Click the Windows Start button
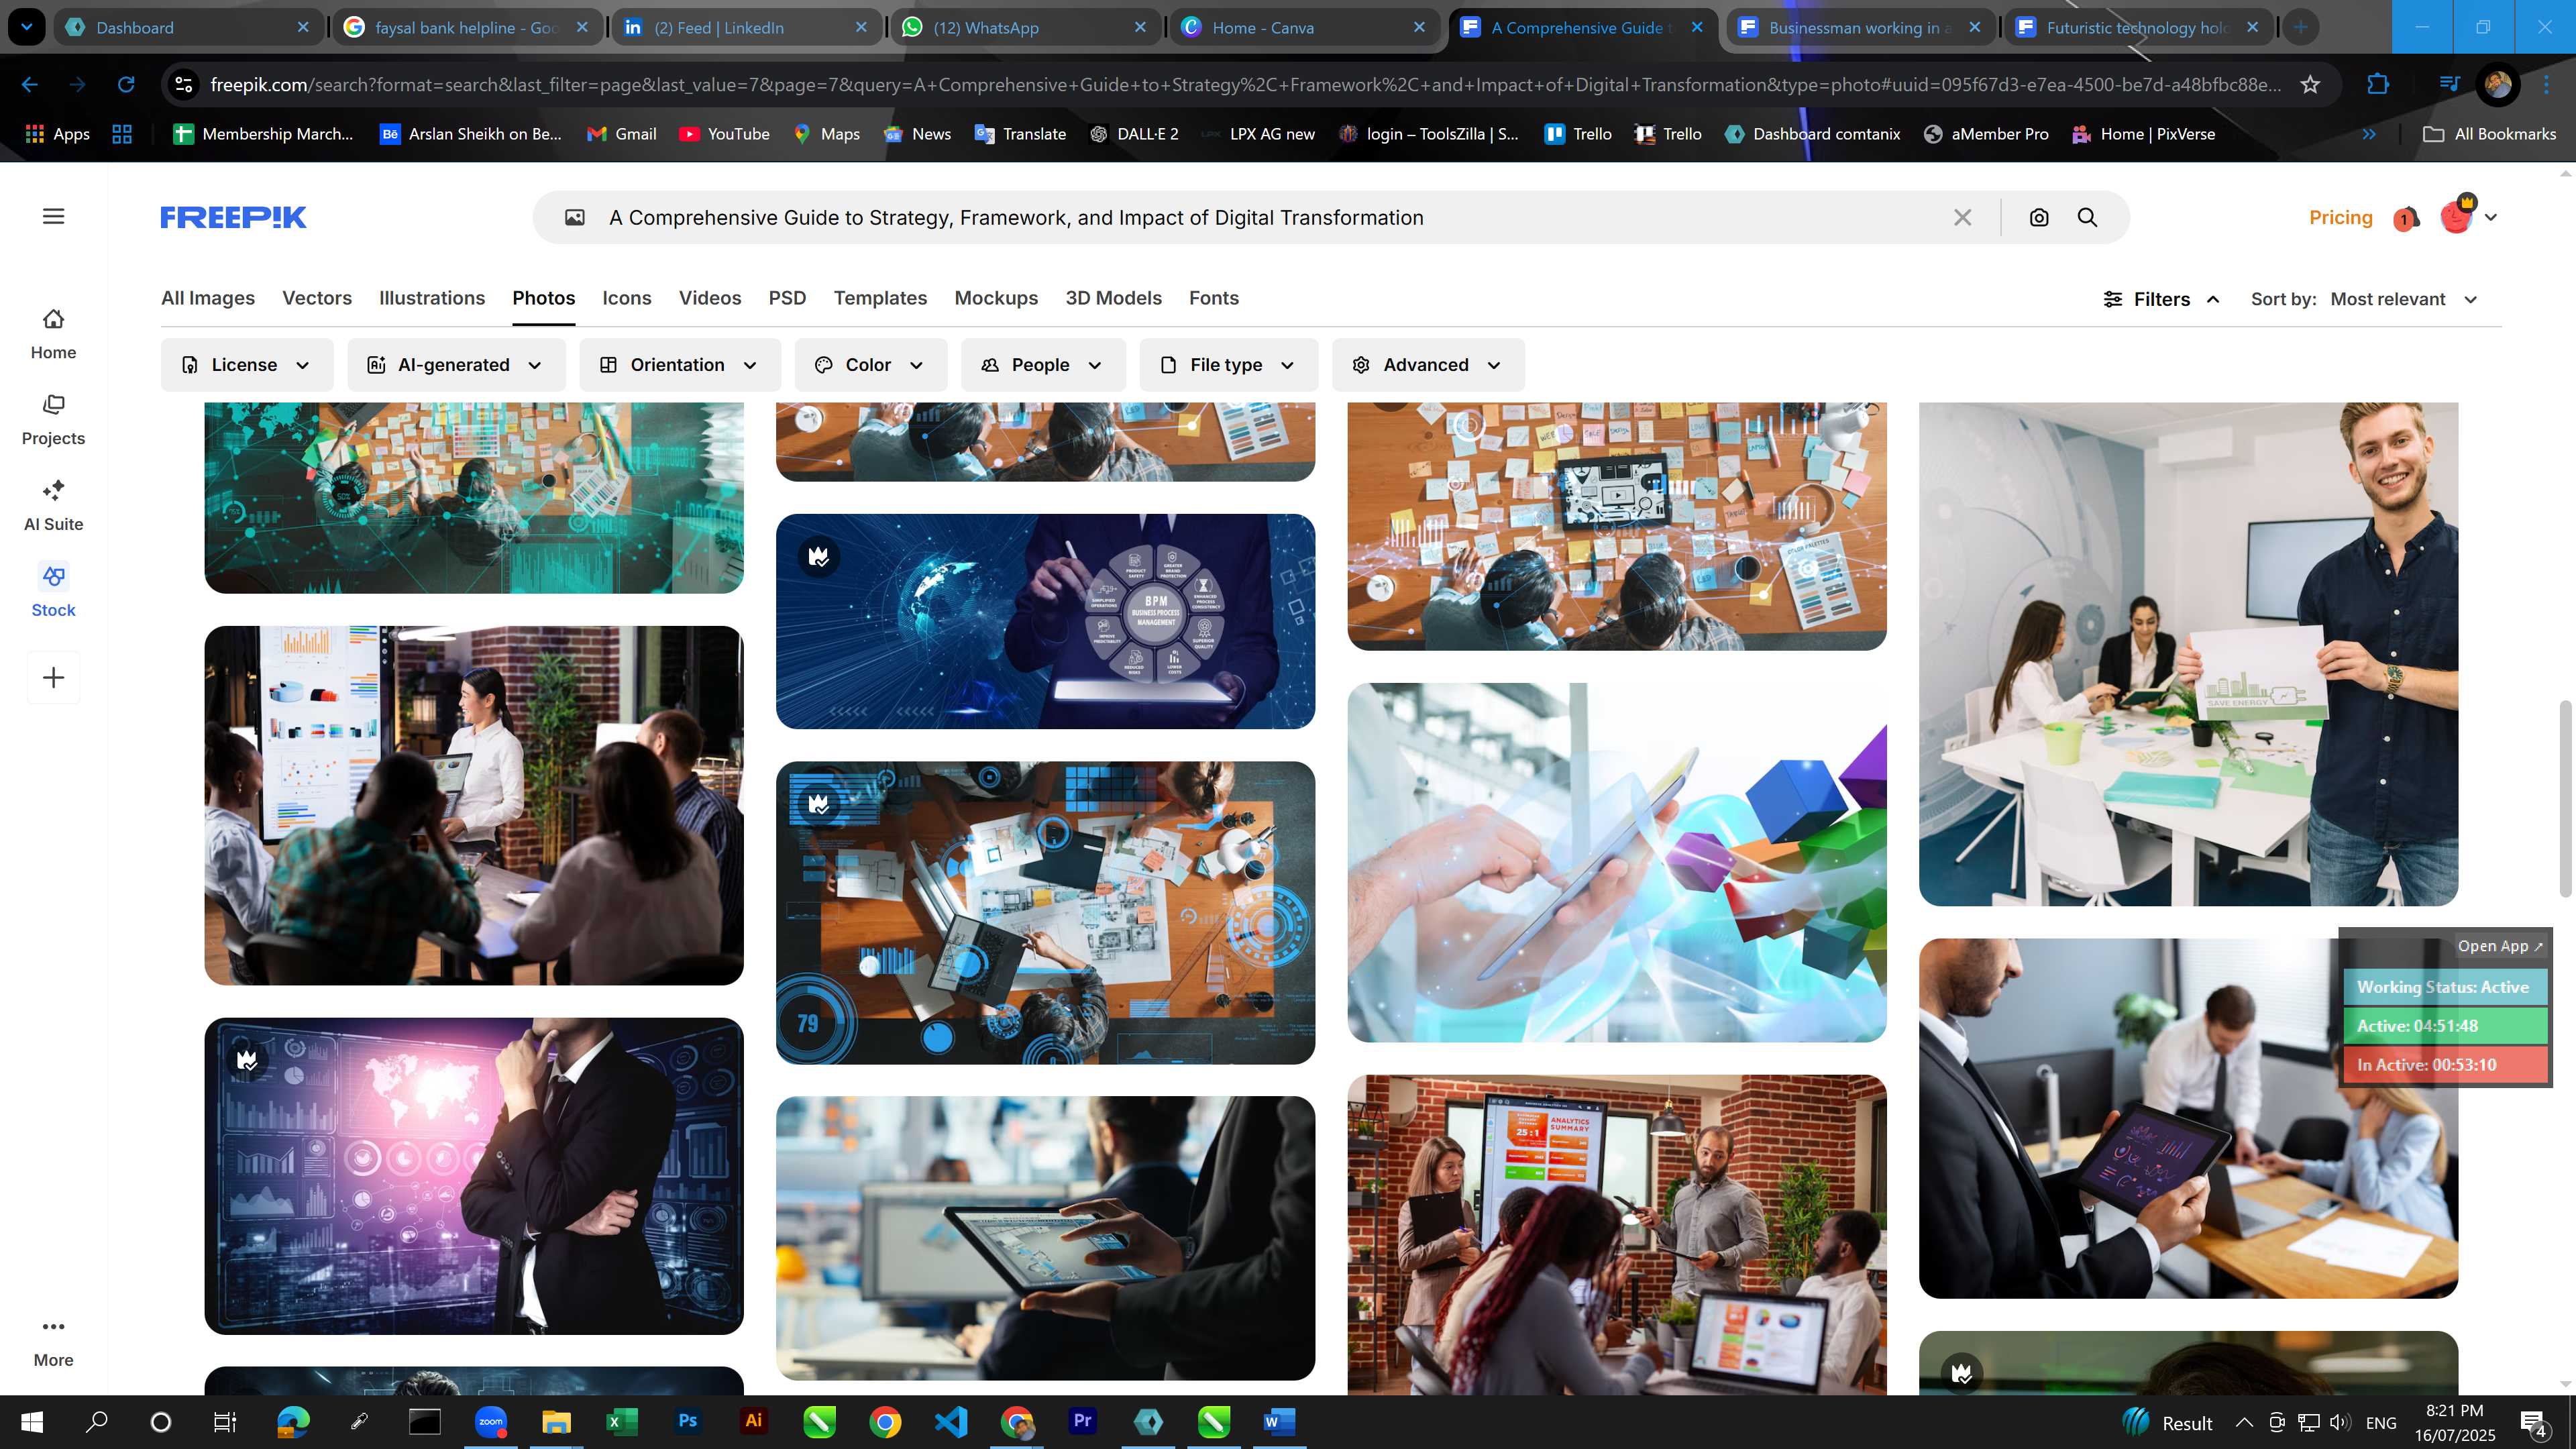The image size is (2576, 1449). pos(32,1421)
